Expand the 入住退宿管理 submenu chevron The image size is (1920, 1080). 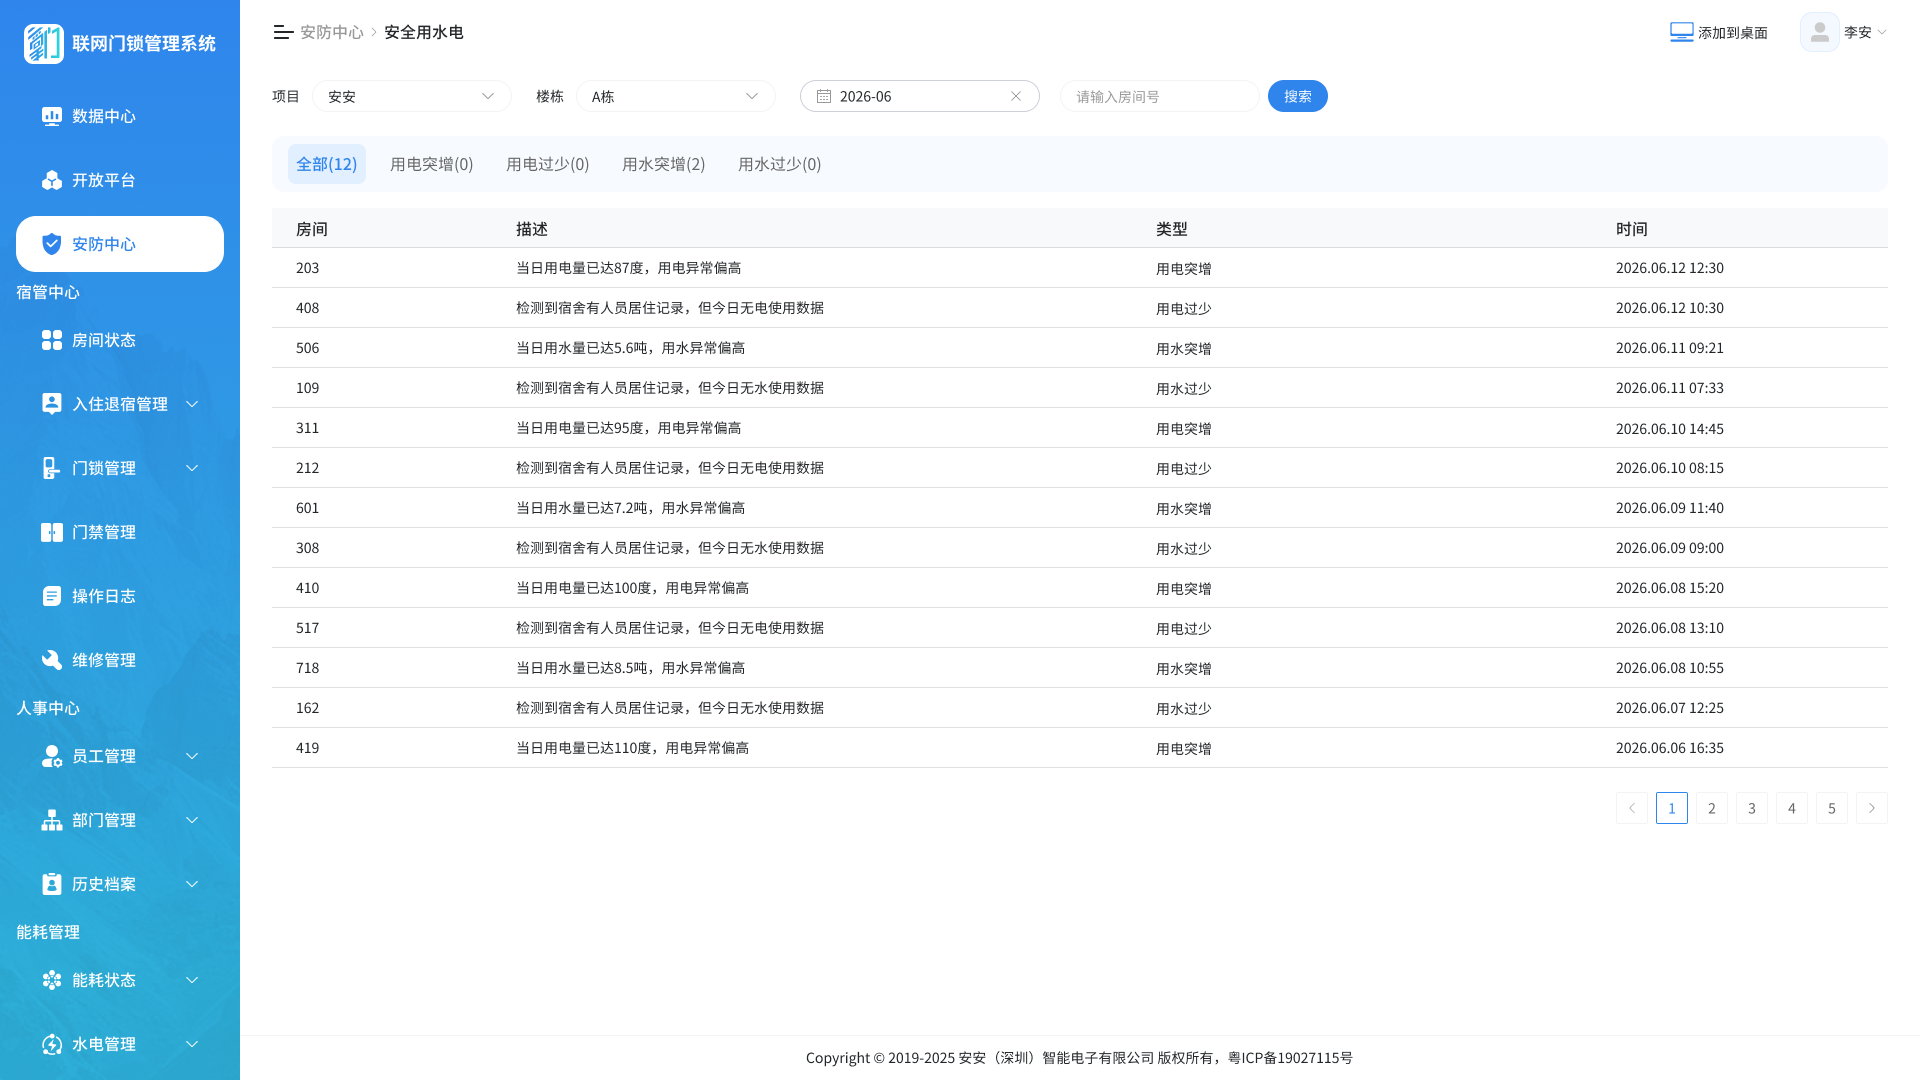pos(192,404)
